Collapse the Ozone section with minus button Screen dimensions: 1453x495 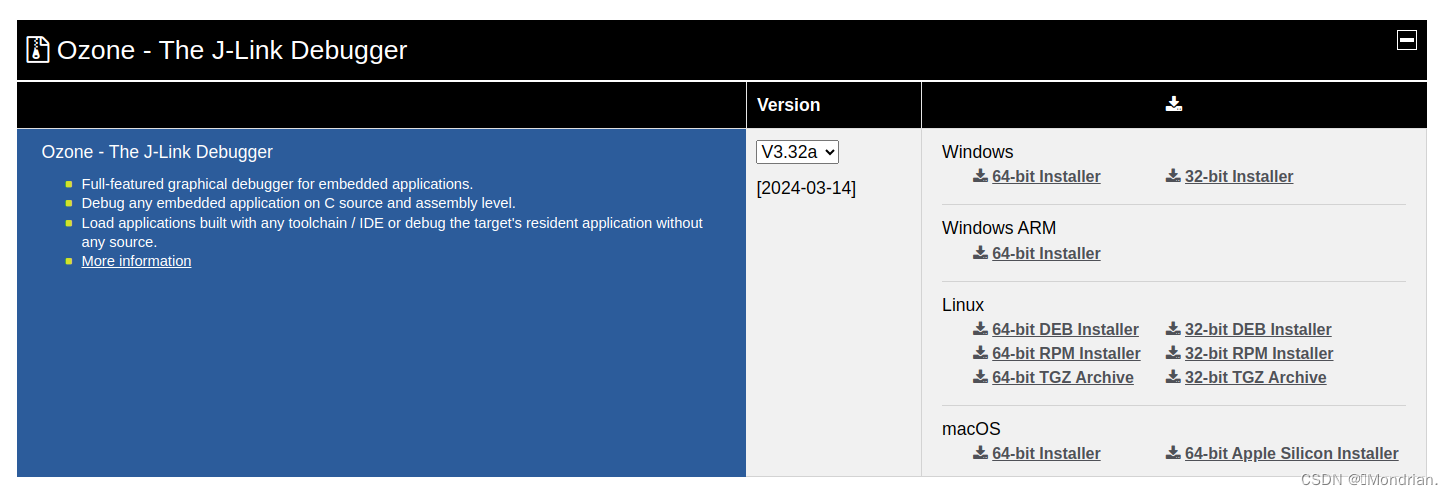[1407, 40]
